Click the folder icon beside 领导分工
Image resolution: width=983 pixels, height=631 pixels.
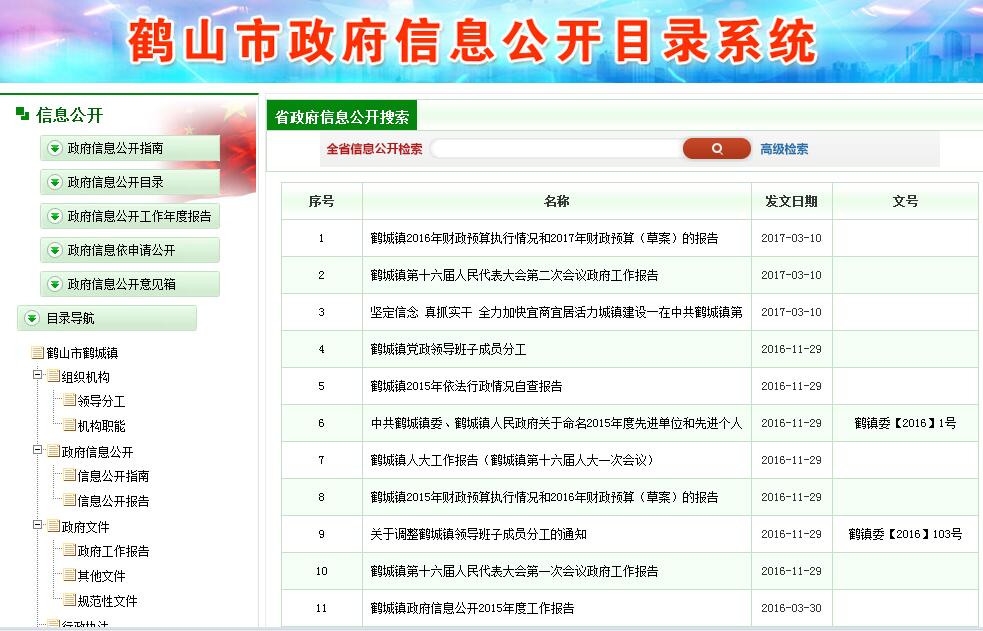click(69, 400)
